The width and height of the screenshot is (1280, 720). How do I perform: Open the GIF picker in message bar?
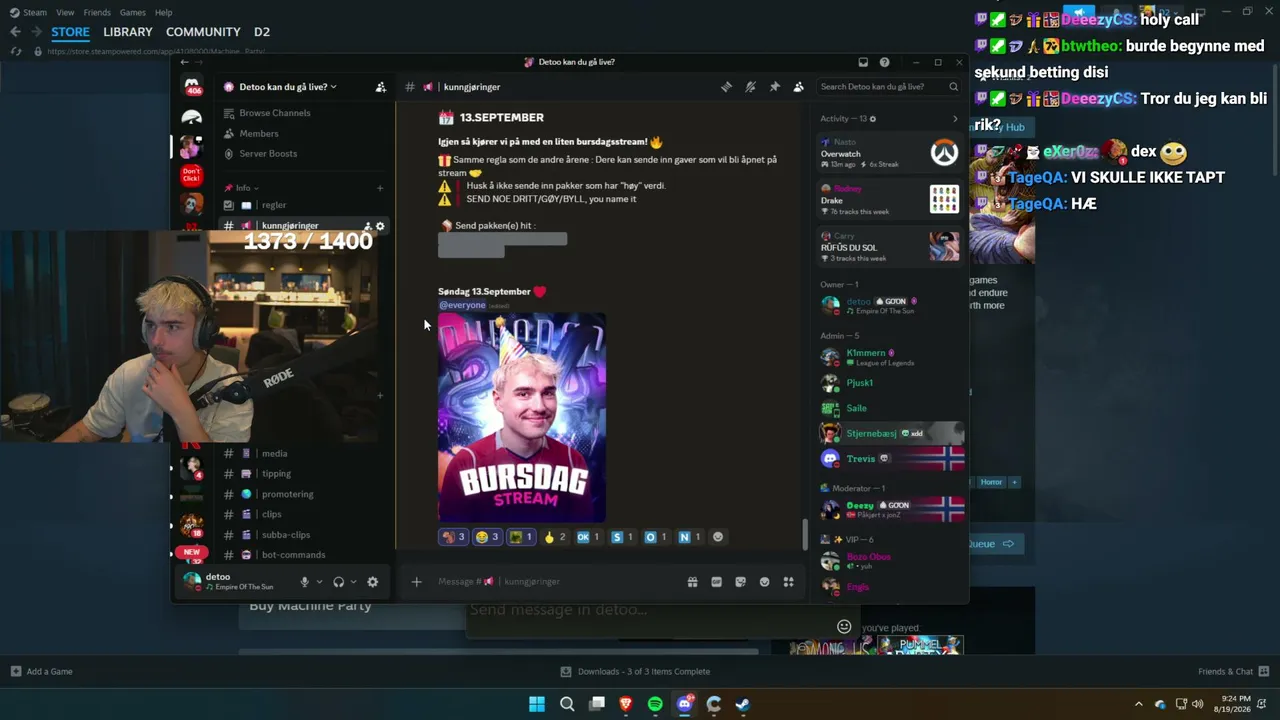tap(716, 582)
